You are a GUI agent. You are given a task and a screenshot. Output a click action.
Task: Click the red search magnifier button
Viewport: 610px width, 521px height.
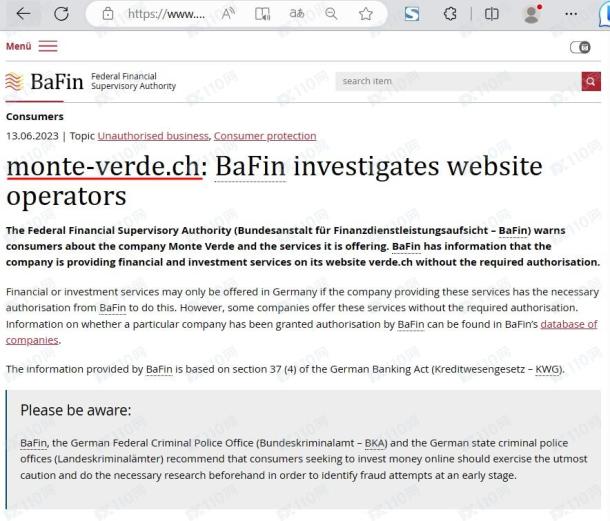pos(591,81)
